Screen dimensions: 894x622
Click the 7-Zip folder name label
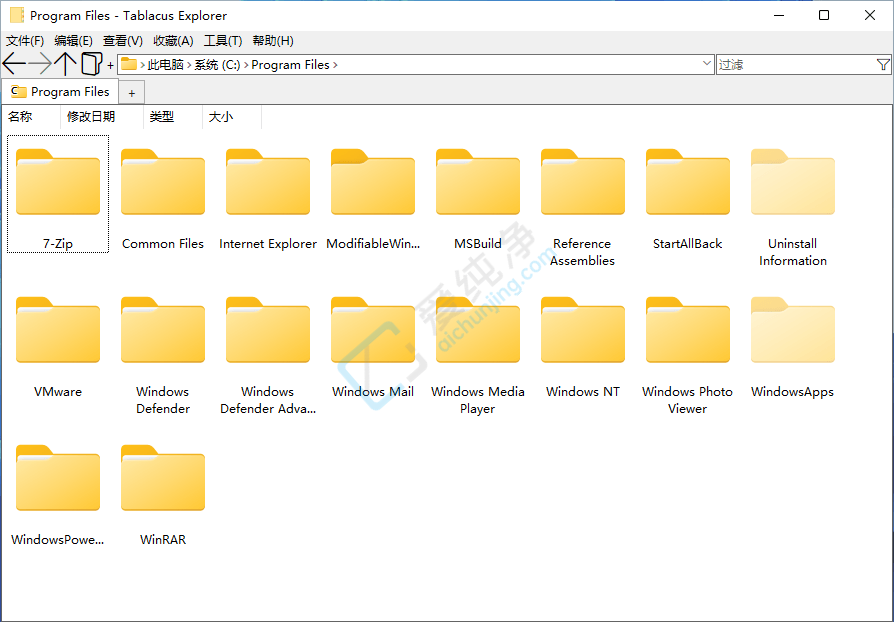pyautogui.click(x=58, y=244)
